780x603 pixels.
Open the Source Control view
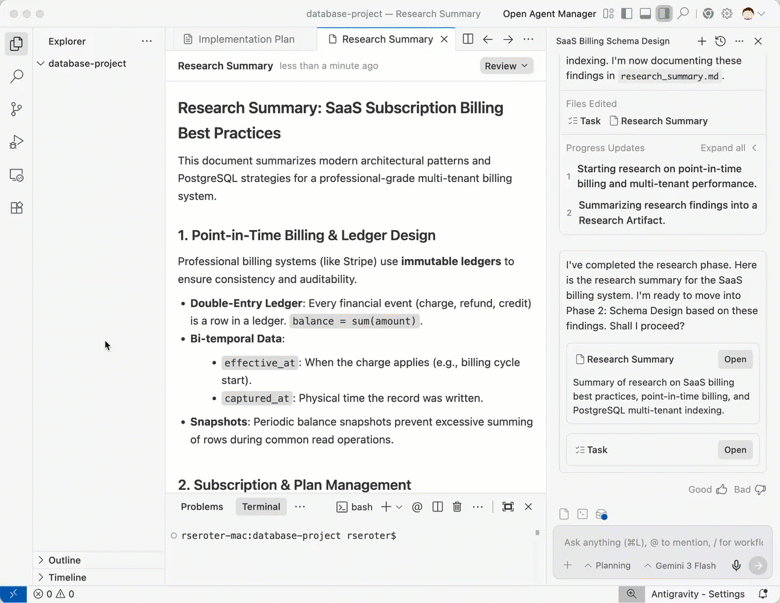click(16, 109)
